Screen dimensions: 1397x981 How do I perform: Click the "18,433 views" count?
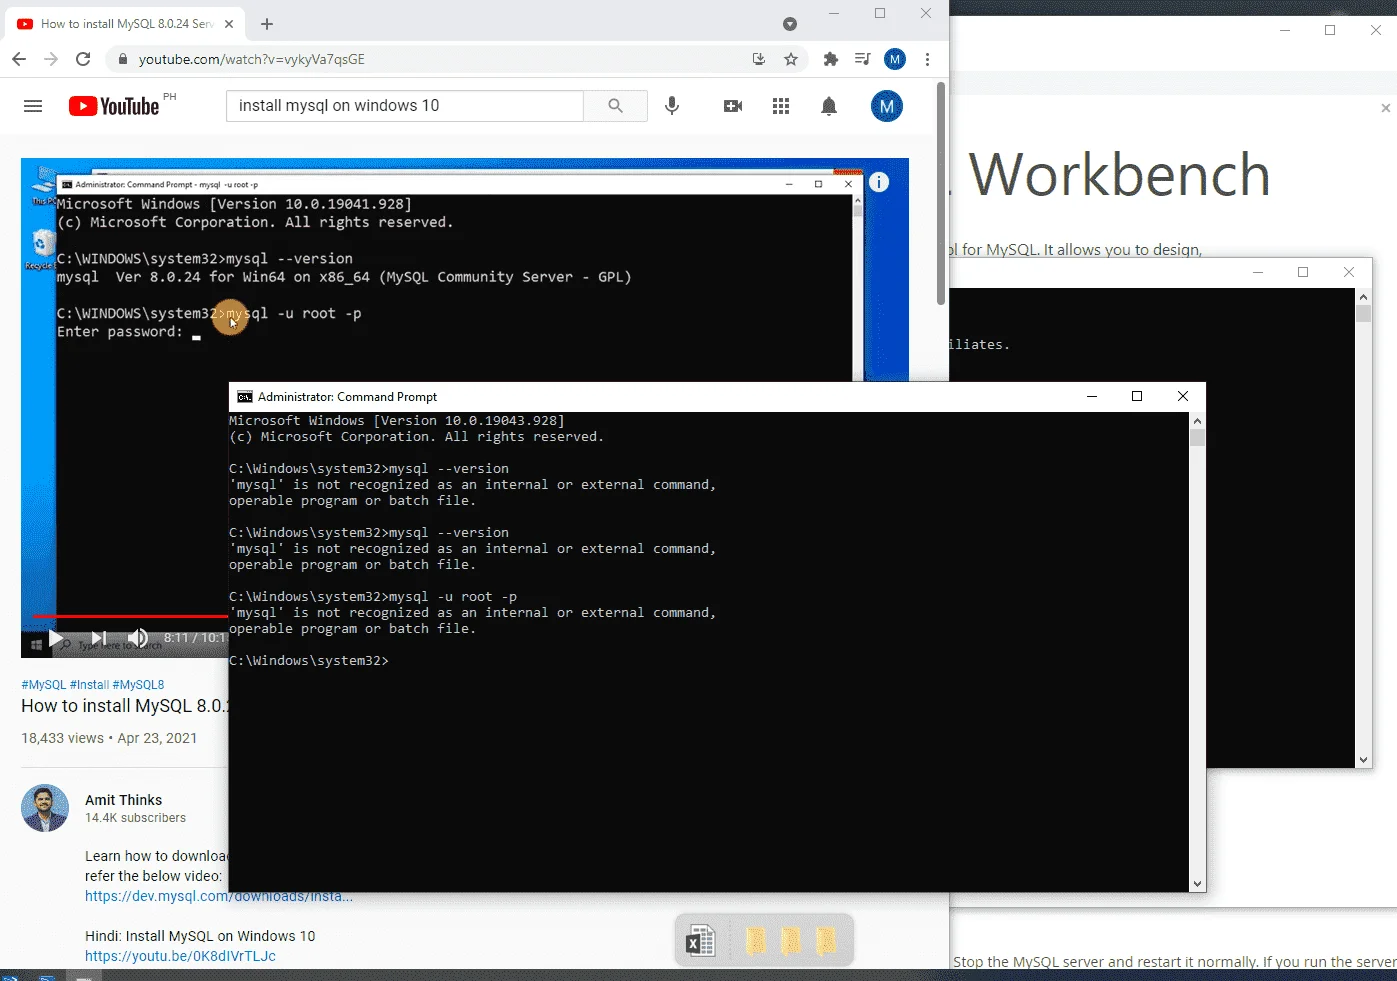tap(62, 738)
